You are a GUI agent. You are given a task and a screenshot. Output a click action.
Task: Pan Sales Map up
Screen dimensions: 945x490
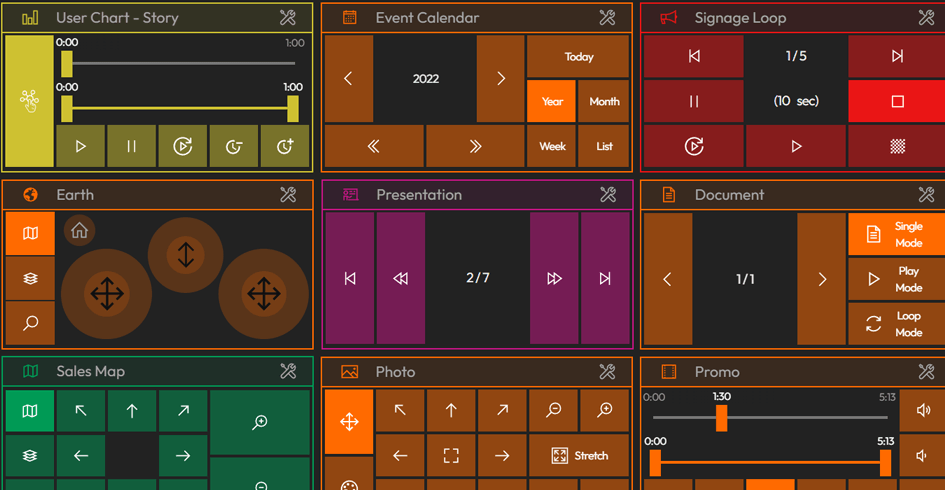[x=132, y=411]
